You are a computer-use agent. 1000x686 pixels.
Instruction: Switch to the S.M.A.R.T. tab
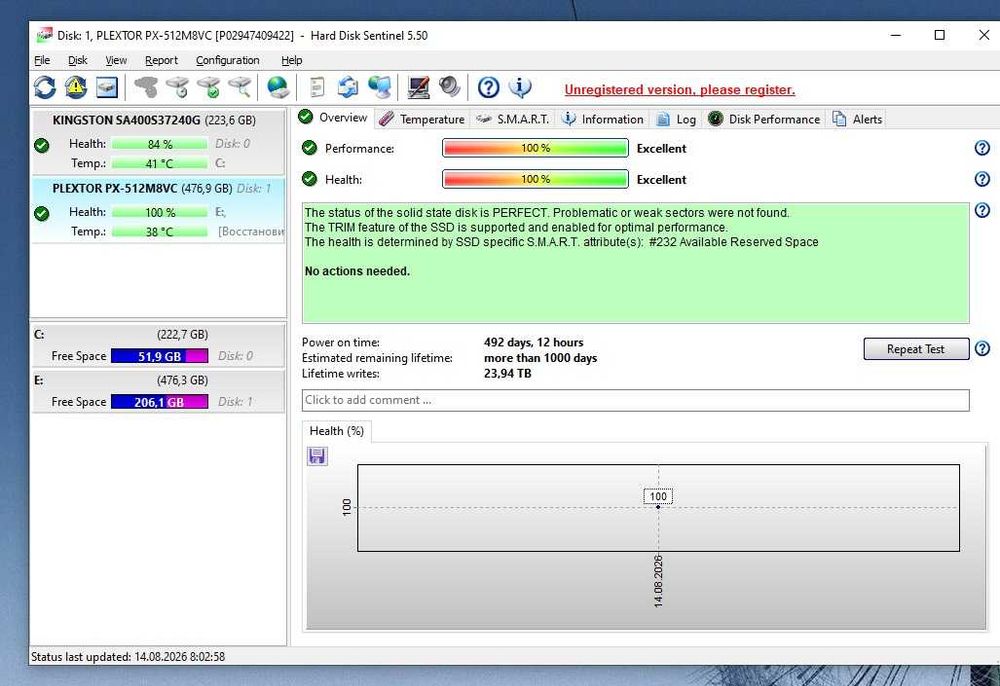point(513,119)
